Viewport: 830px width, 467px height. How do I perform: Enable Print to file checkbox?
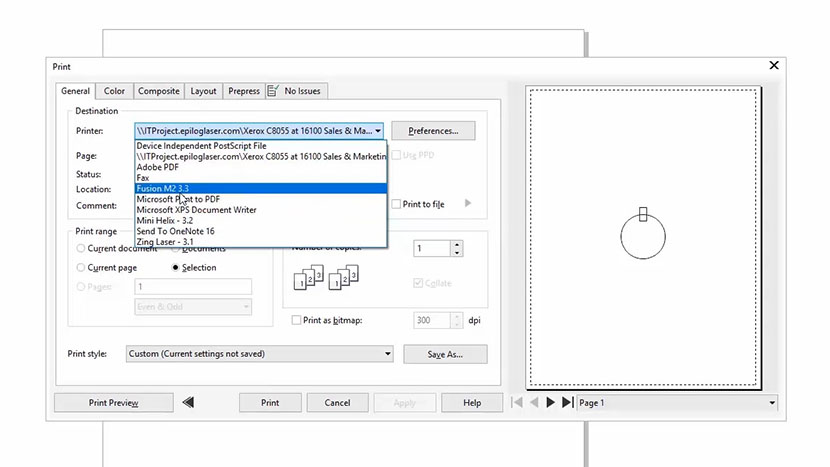(397, 204)
